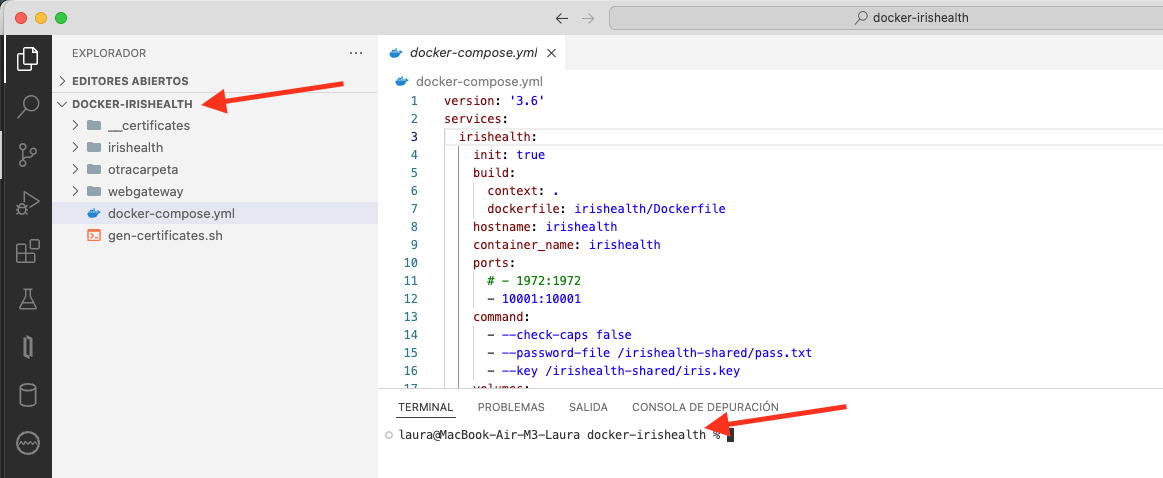
Task: Expand the __certificates folder
Action: pyautogui.click(x=148, y=125)
